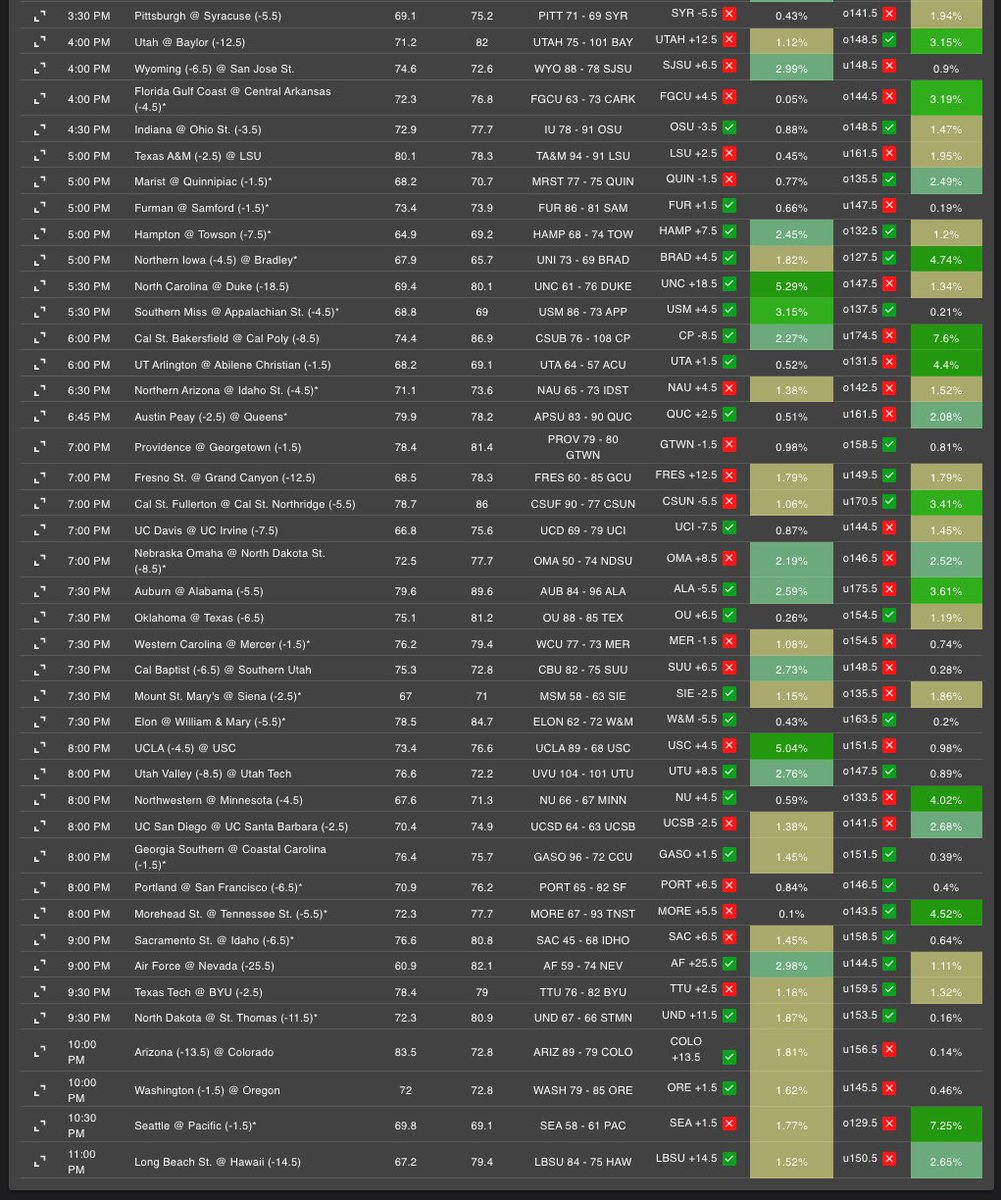Expand the Wyoming @ San Jose St. row
Viewport: 1001px width, 1200px height.
coord(39,69)
